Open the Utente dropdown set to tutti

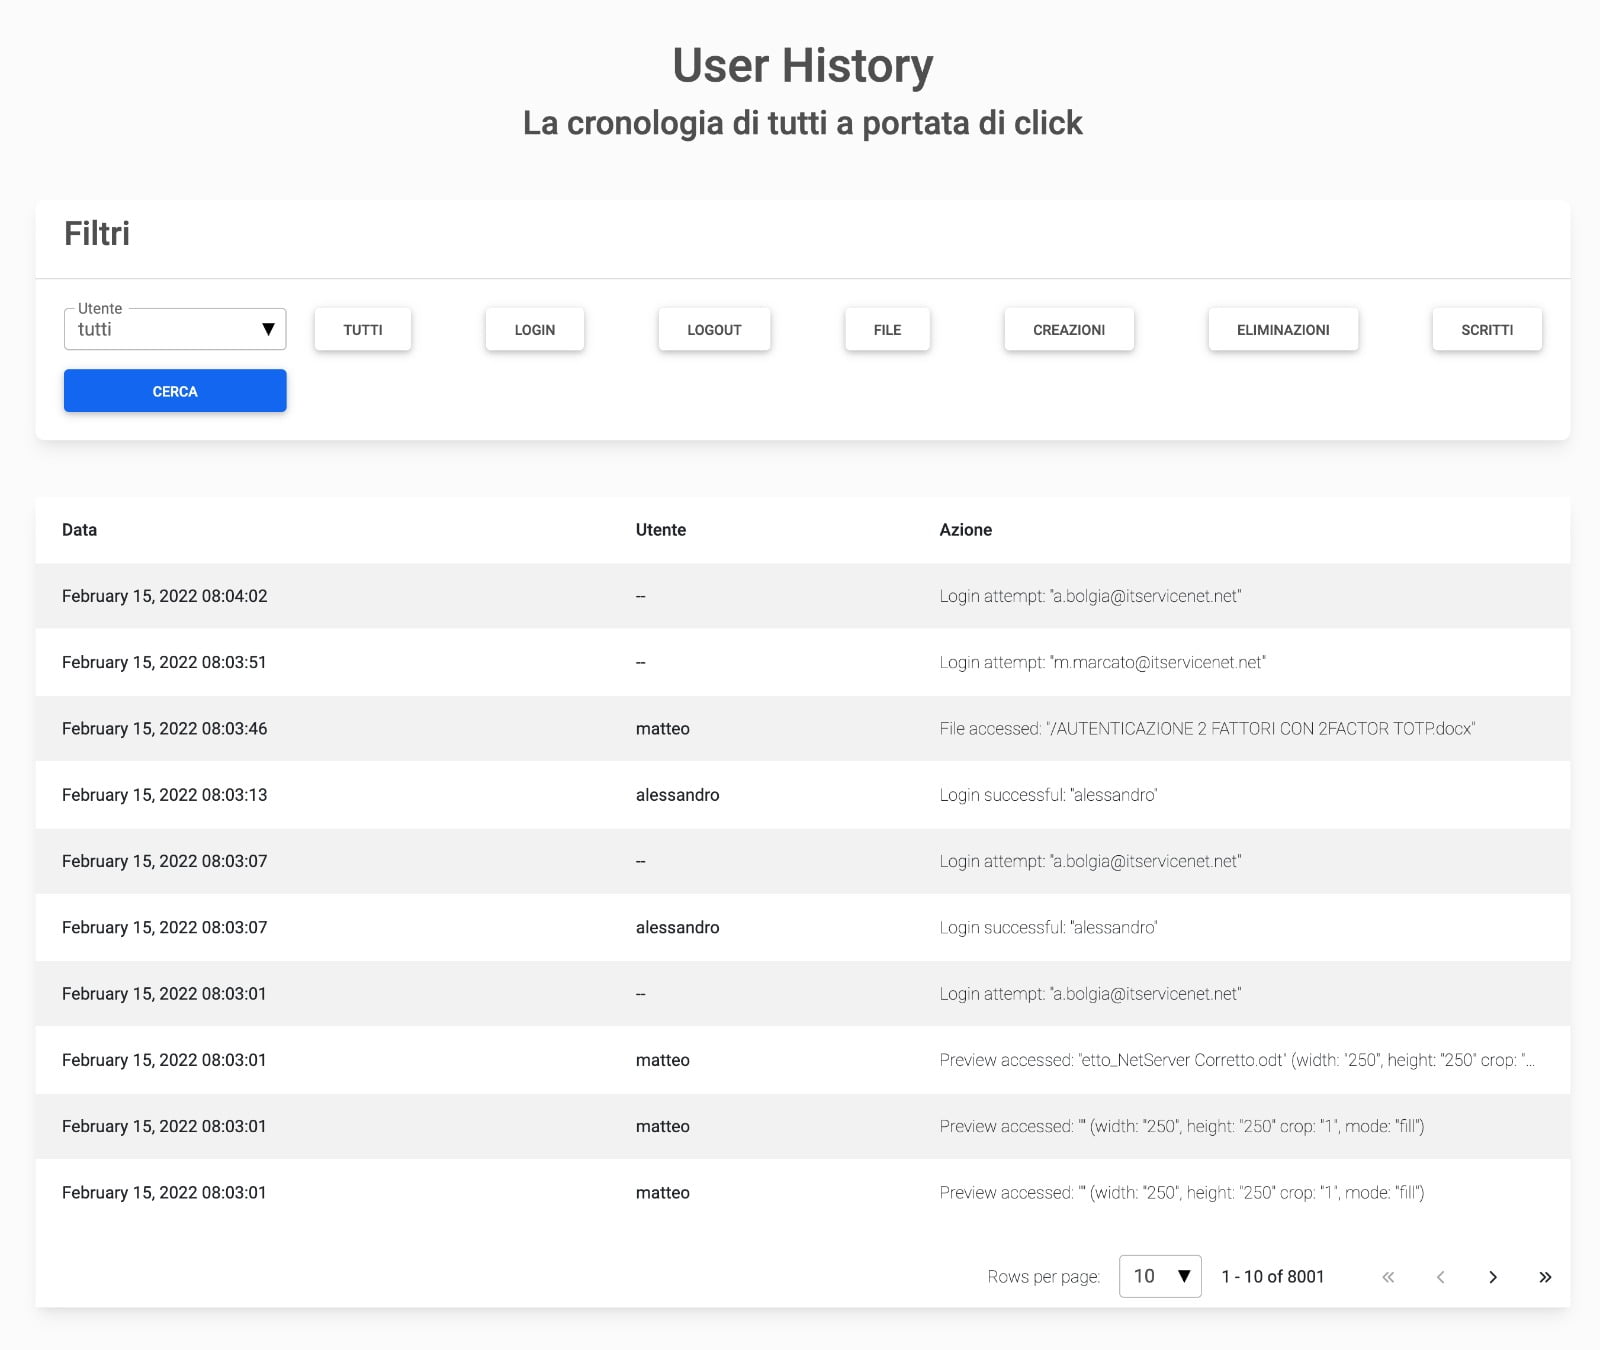(x=175, y=329)
